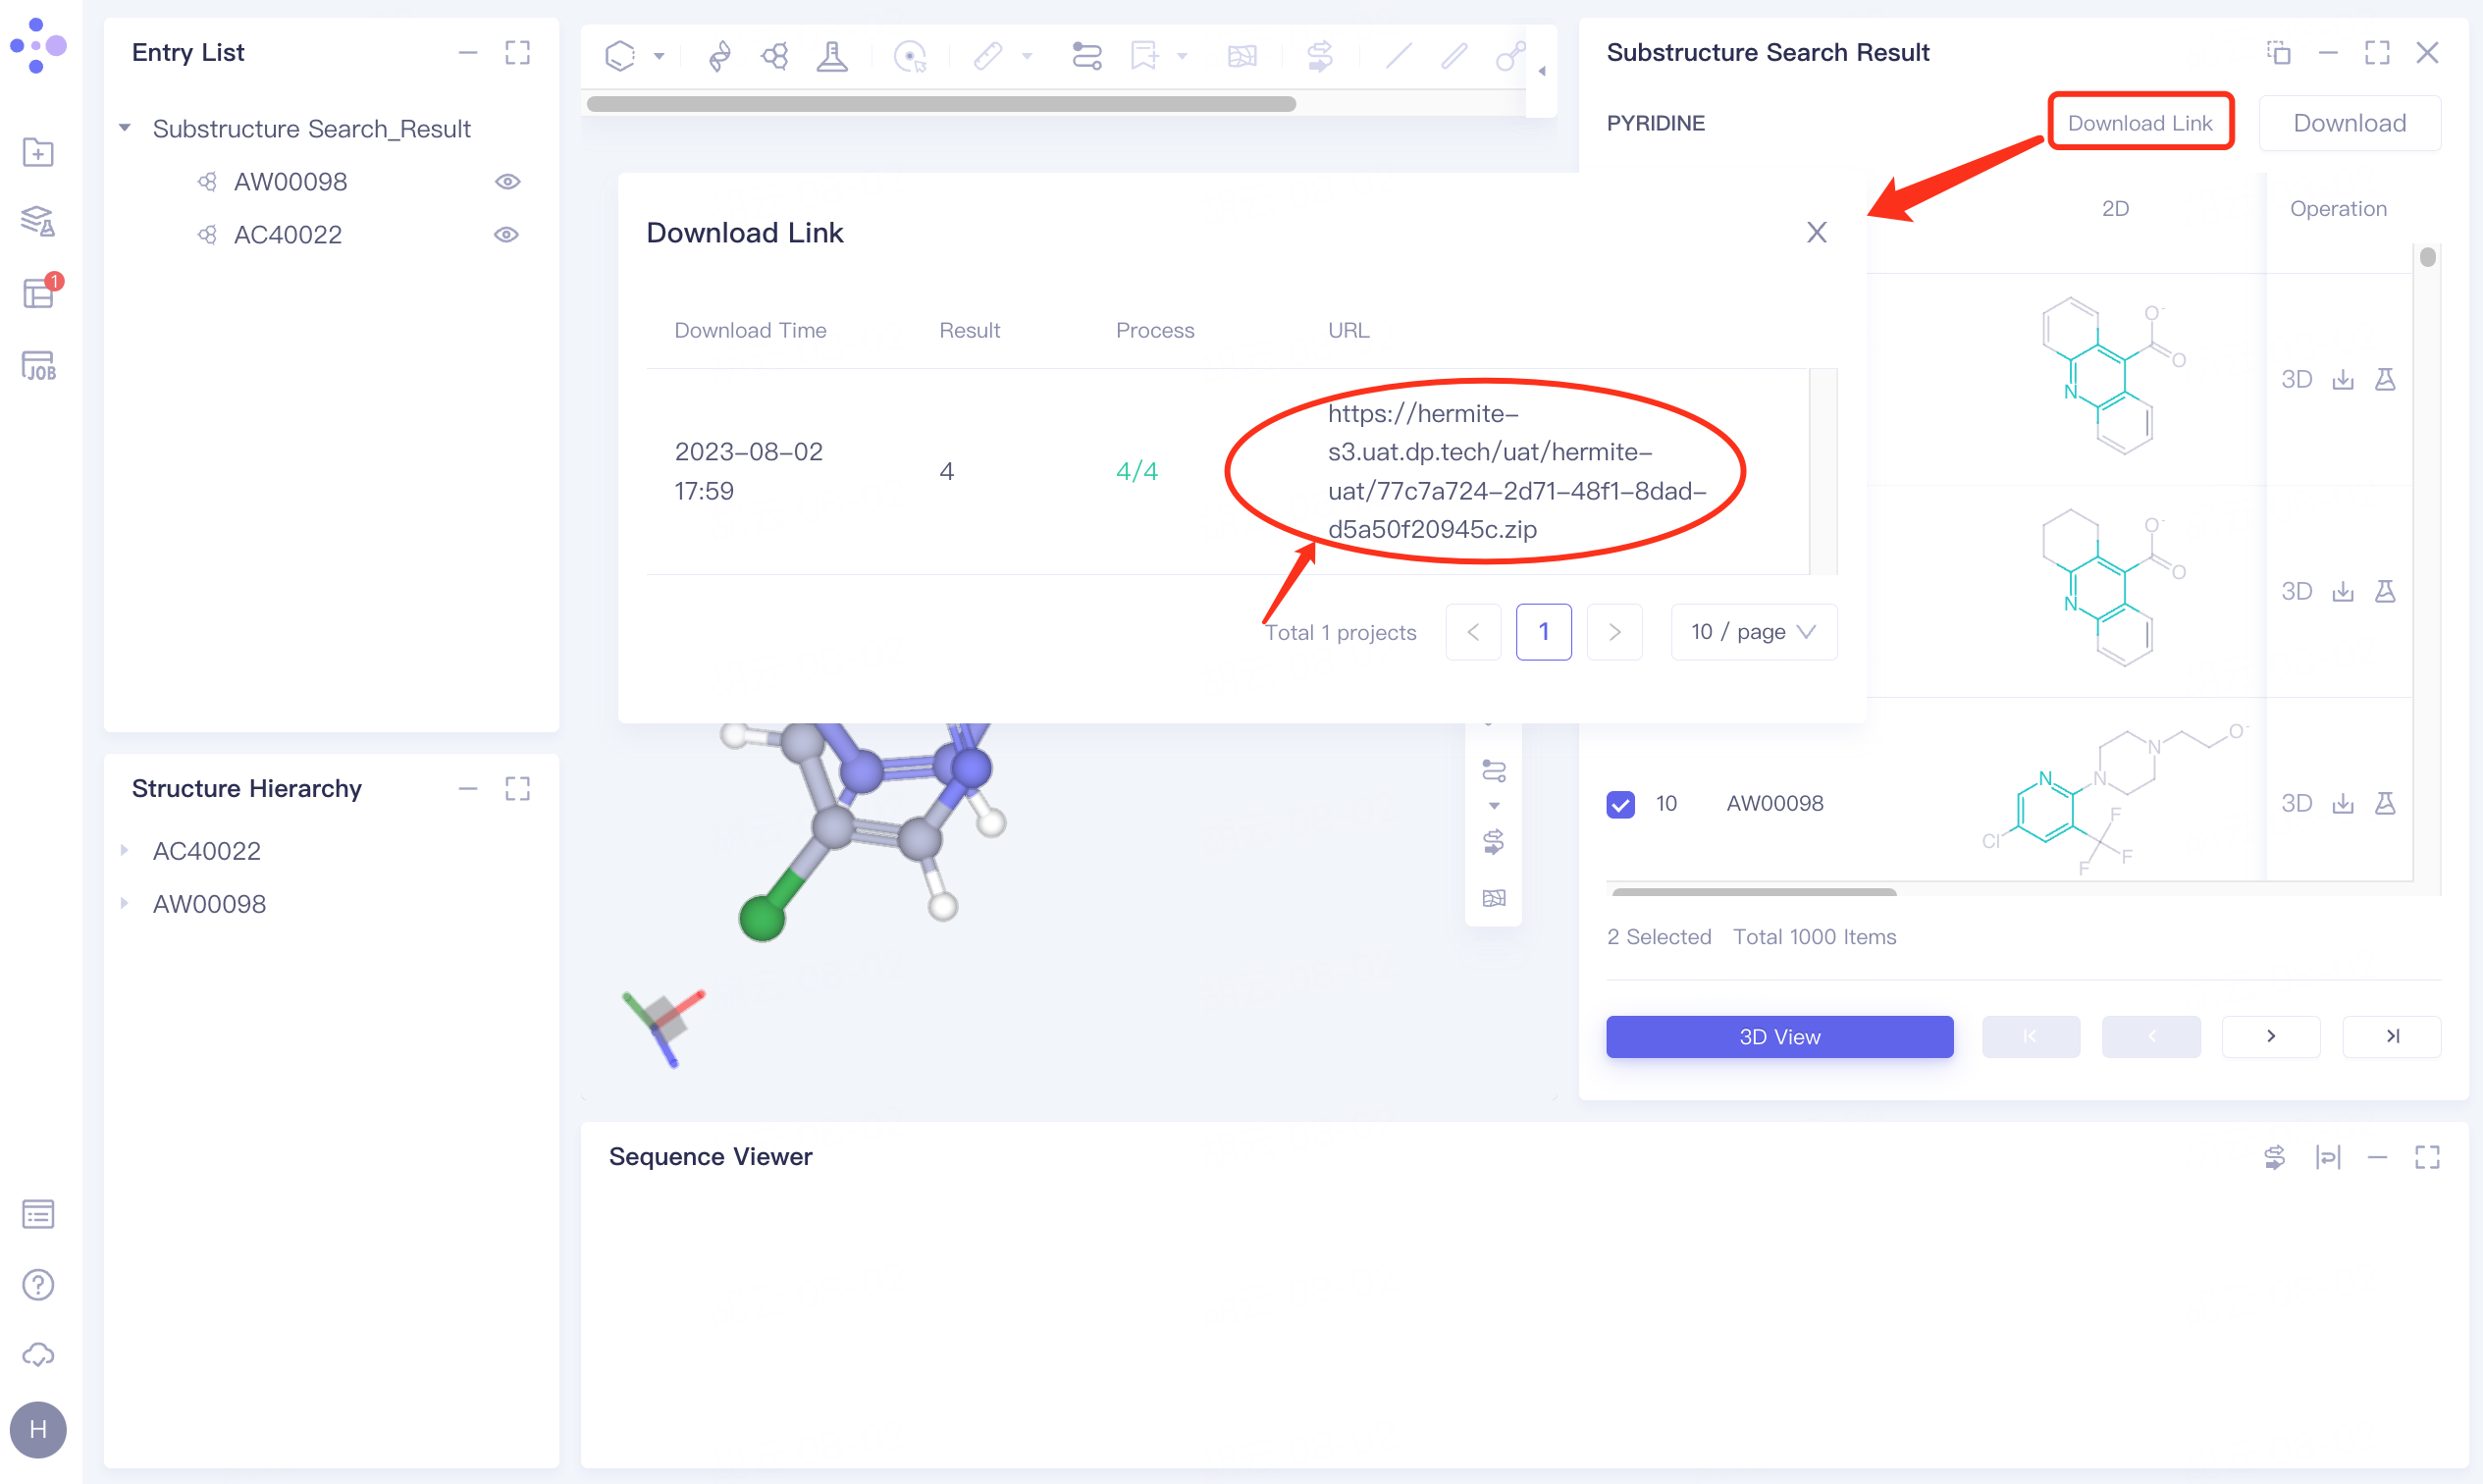
Task: Uncheck the AW00098 row checkbox
Action: coord(1620,804)
